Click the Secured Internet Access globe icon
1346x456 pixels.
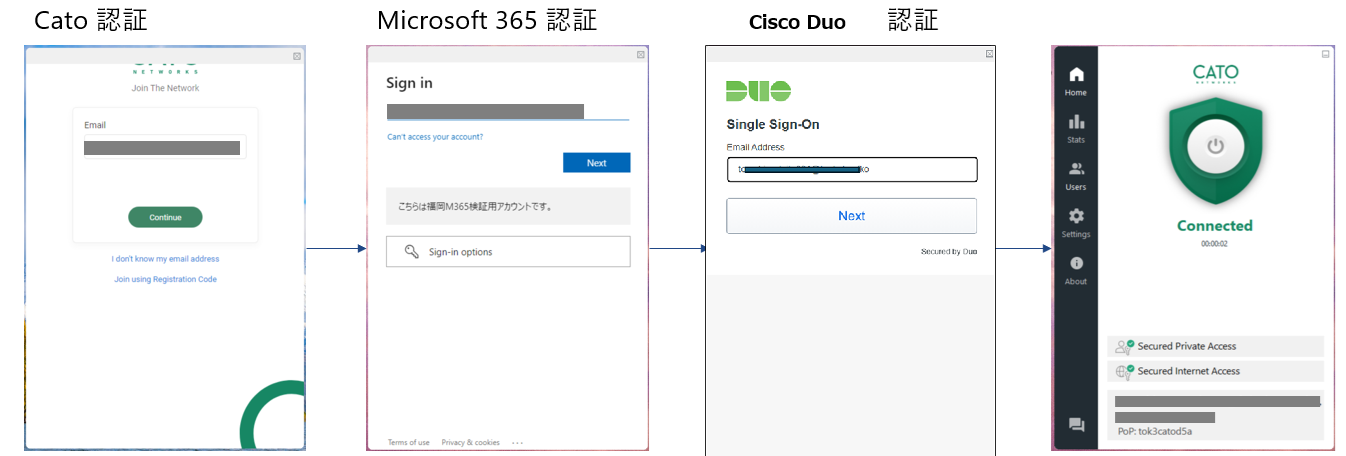(x=1124, y=371)
